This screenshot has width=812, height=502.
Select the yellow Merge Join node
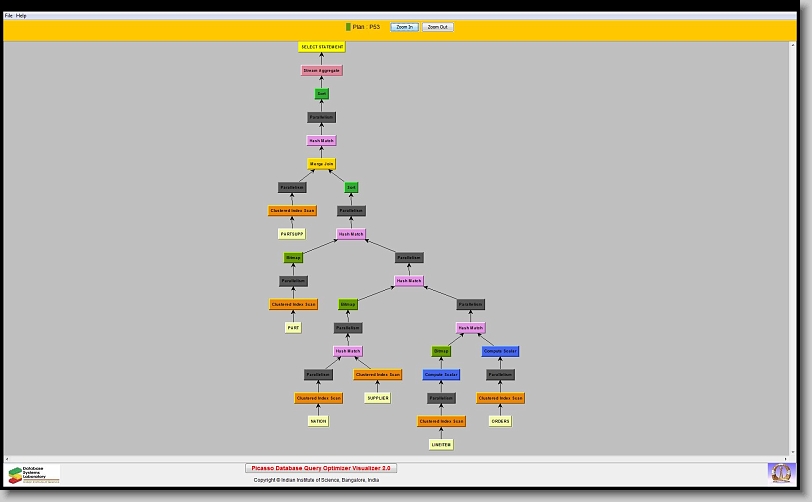[321, 164]
